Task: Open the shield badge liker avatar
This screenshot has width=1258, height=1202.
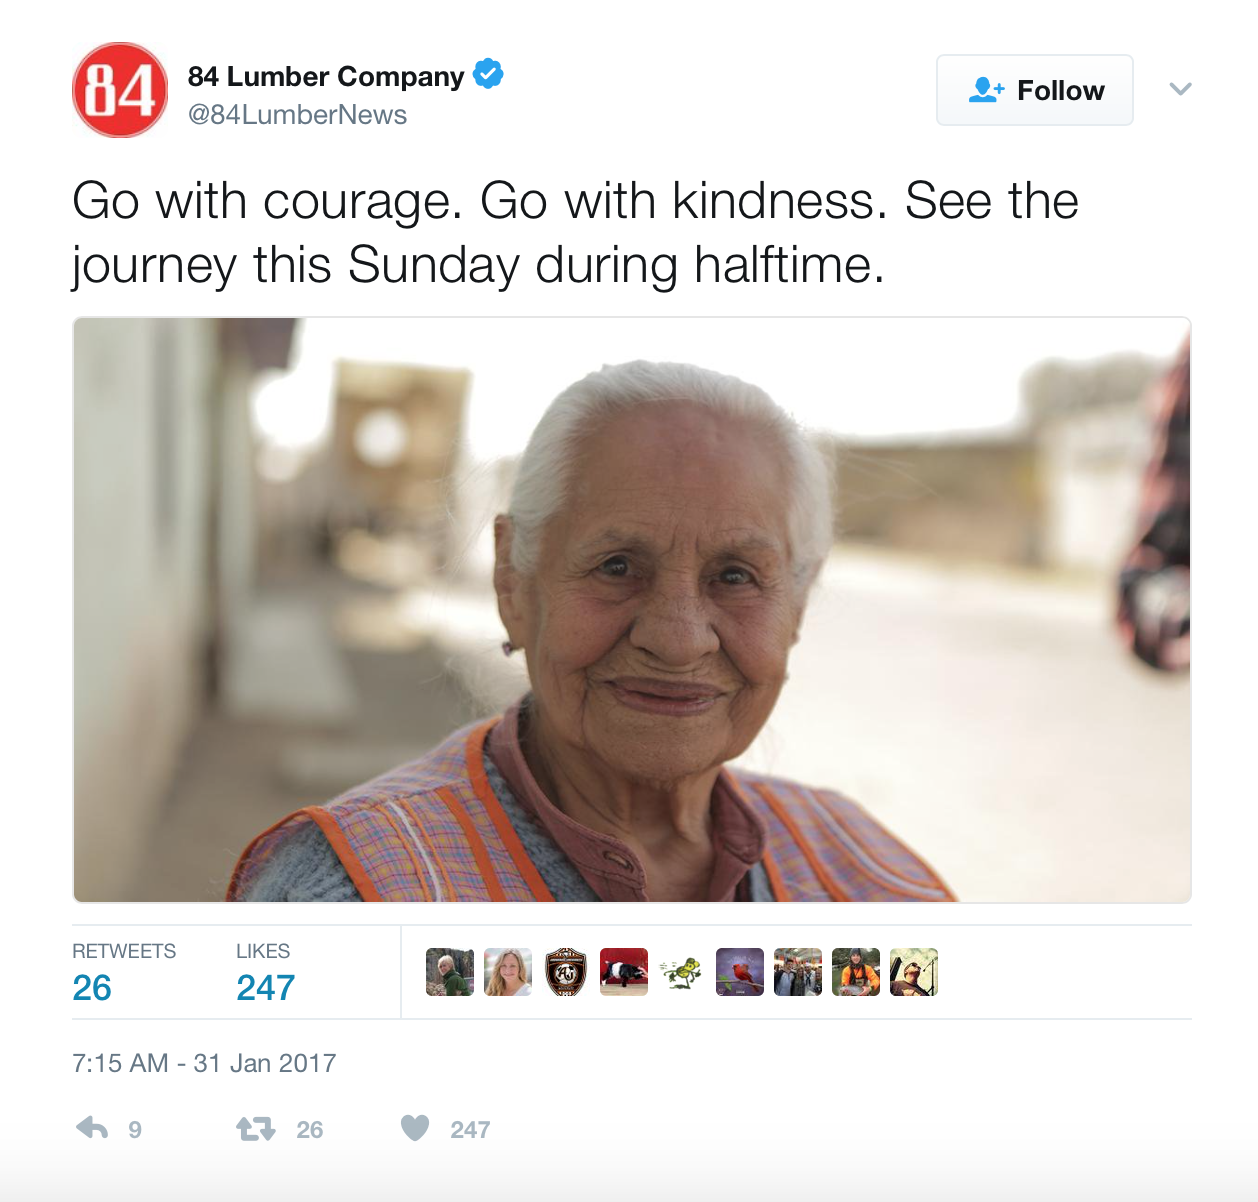Action: (566, 972)
